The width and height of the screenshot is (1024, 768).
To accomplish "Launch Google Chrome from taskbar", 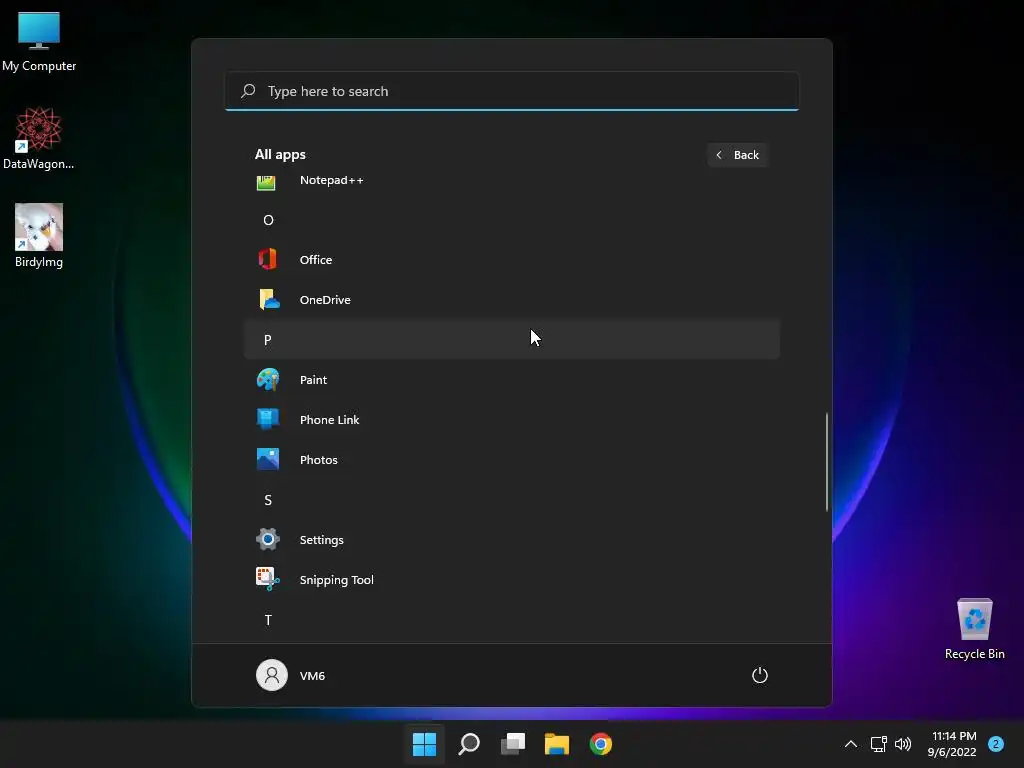I will [601, 744].
